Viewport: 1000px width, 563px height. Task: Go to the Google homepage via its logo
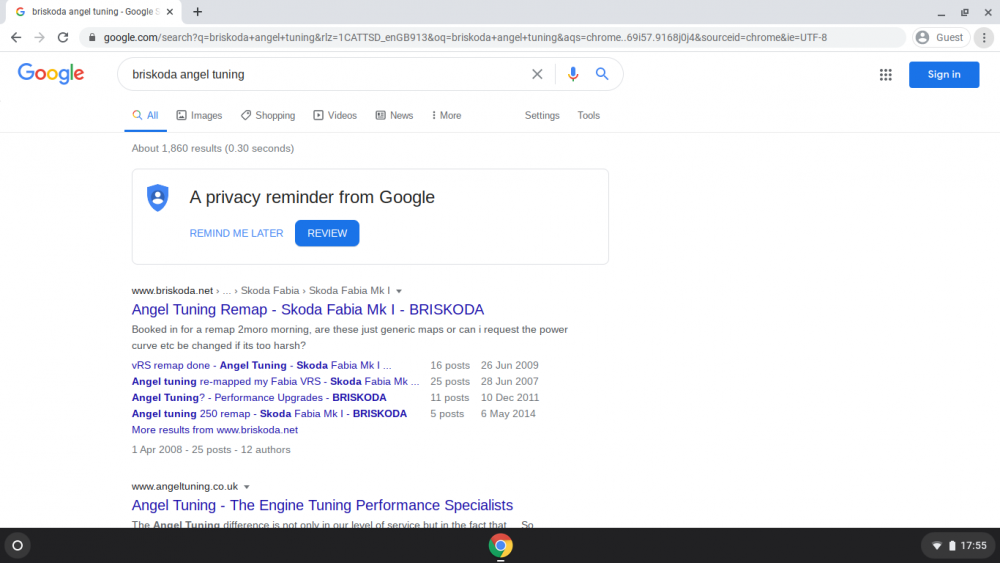(x=51, y=73)
